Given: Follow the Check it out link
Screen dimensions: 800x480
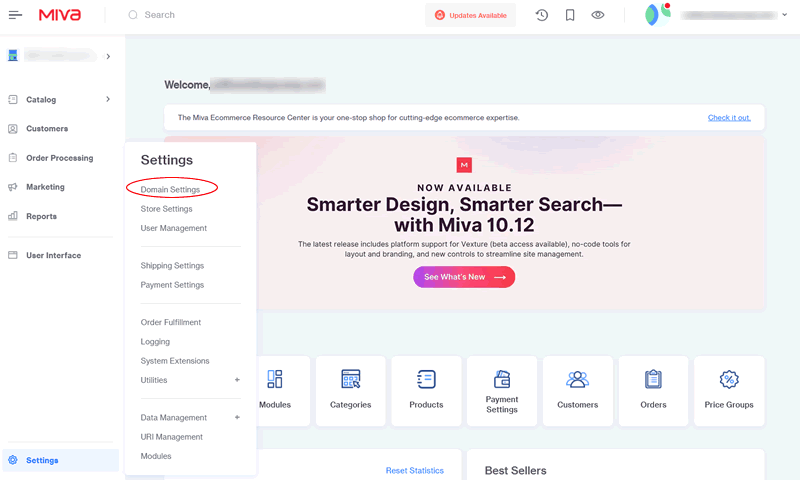Looking at the screenshot, I should (x=729, y=117).
